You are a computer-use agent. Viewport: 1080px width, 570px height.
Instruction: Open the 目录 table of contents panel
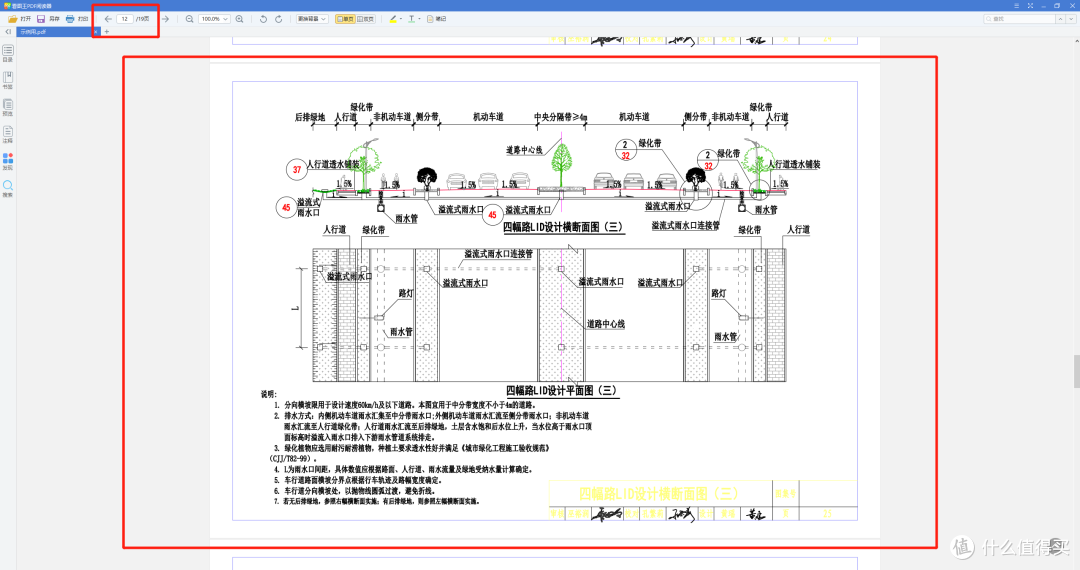[x=8, y=54]
